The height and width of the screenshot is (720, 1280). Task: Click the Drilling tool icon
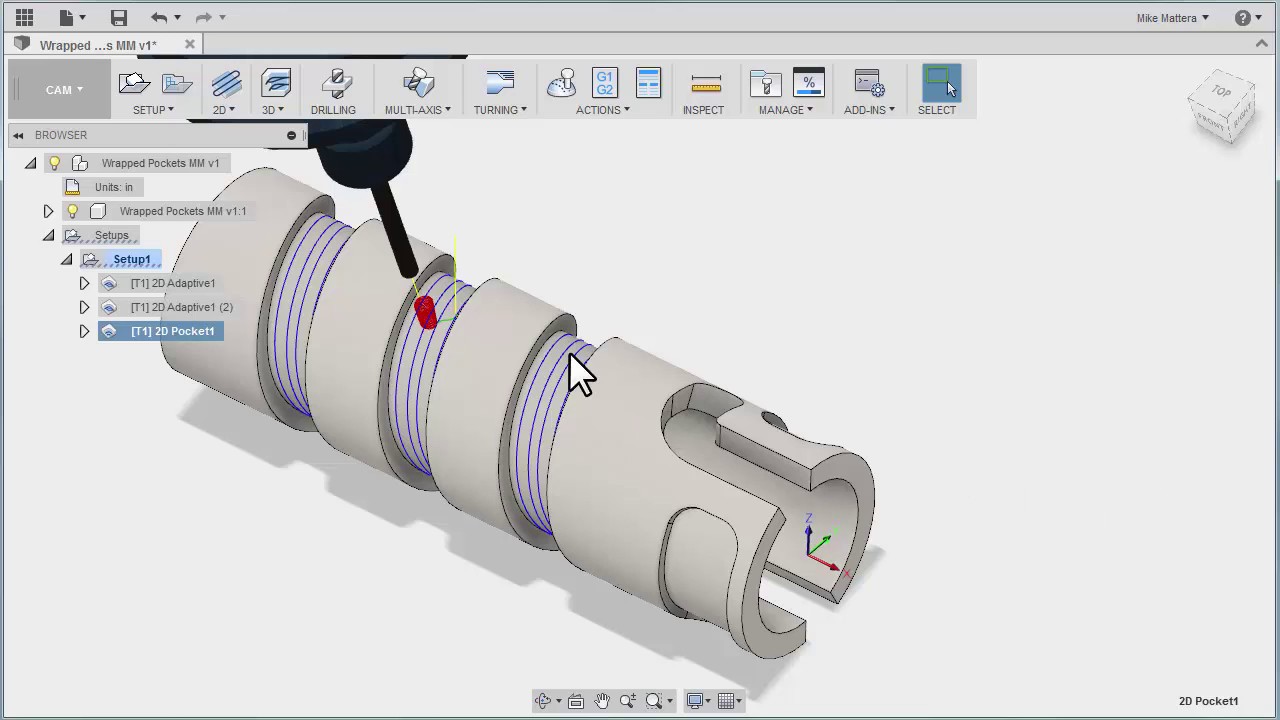(336, 84)
